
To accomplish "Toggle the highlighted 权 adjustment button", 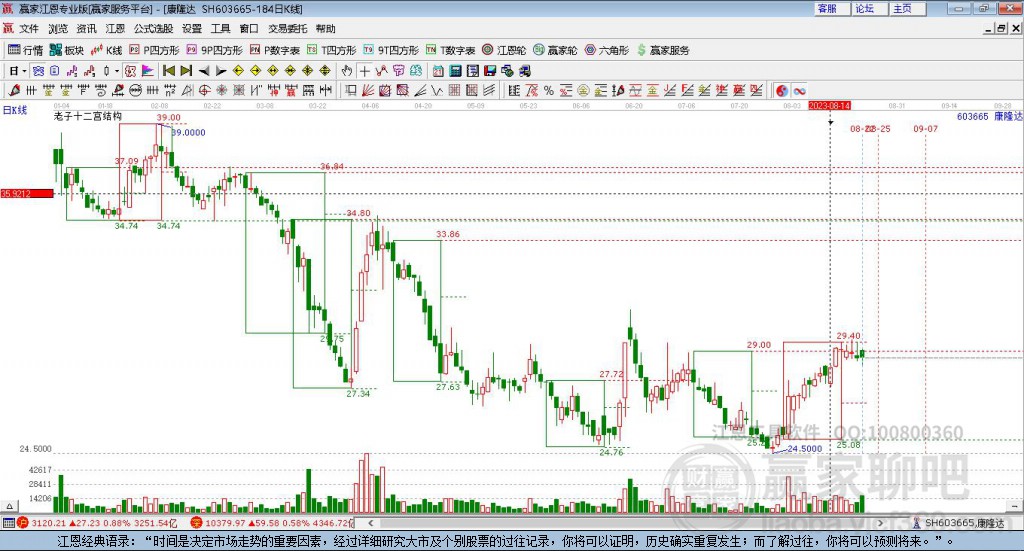I will click(x=130, y=71).
